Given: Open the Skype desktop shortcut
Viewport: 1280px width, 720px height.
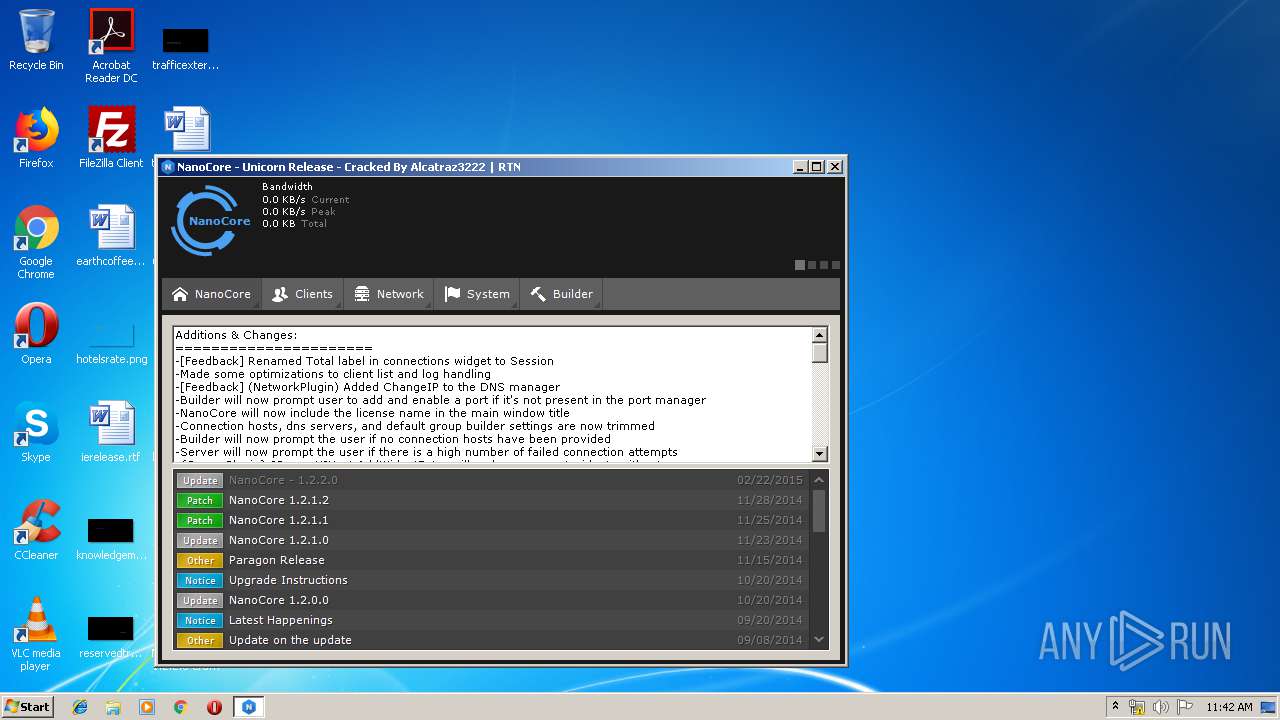Looking at the screenshot, I should click(36, 431).
